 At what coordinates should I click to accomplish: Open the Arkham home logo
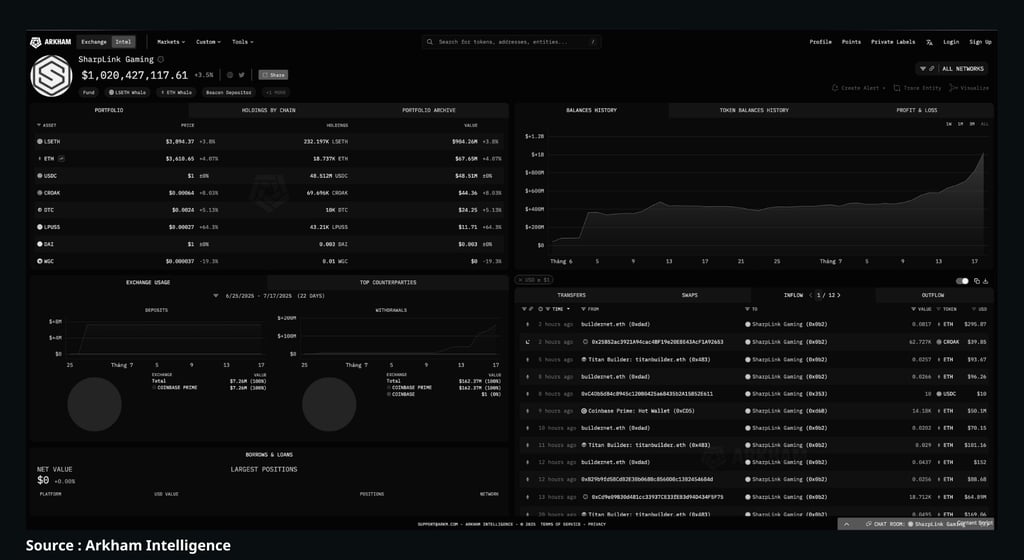(50, 42)
